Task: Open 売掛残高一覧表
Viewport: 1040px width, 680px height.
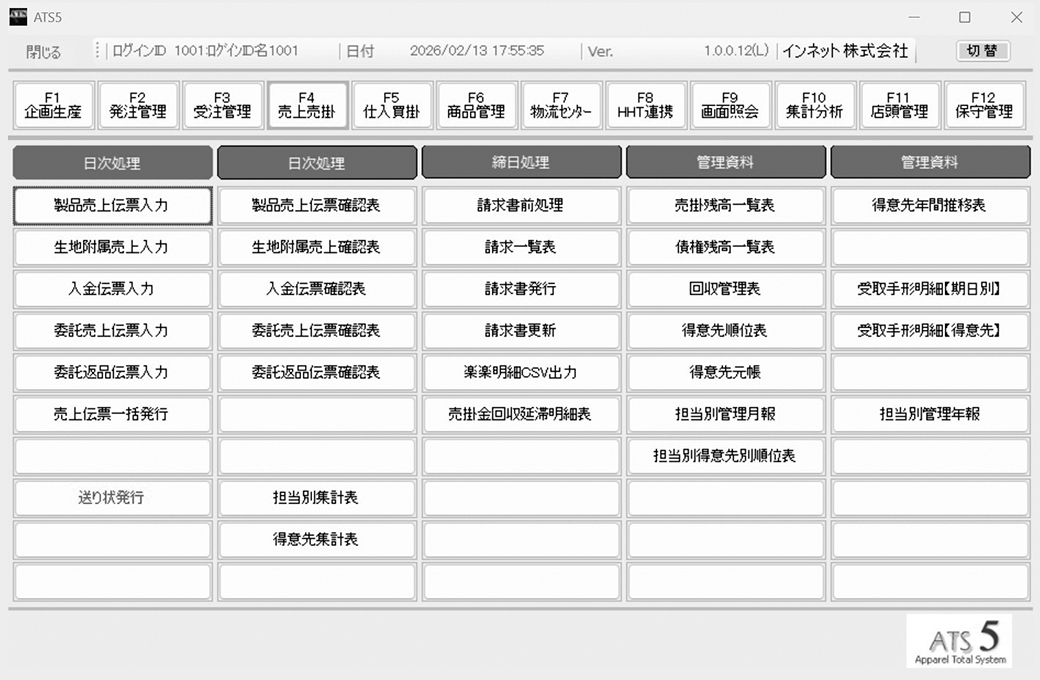Action: [x=725, y=206]
